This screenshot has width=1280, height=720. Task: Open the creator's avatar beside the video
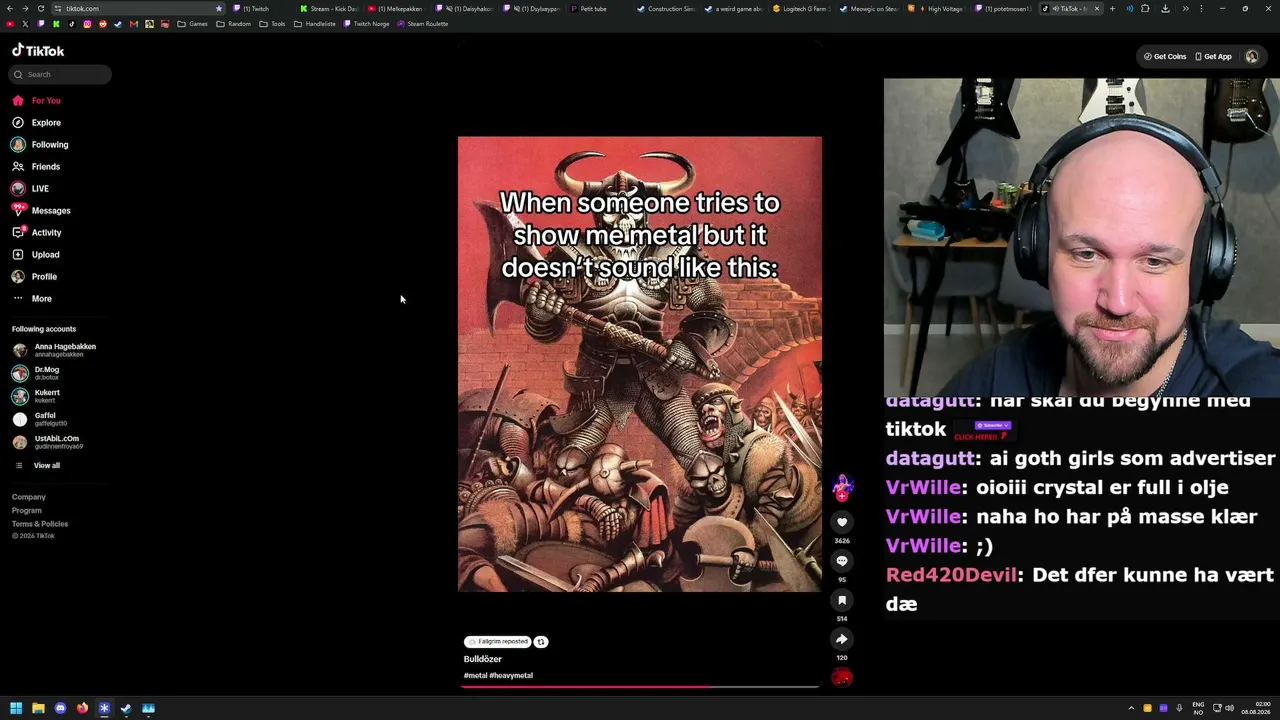click(x=842, y=486)
